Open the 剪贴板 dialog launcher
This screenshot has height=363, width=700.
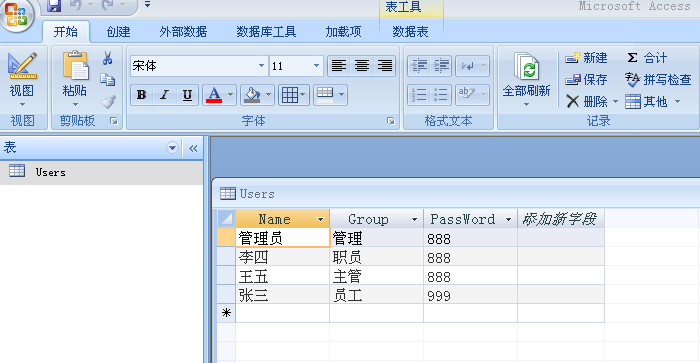114,121
